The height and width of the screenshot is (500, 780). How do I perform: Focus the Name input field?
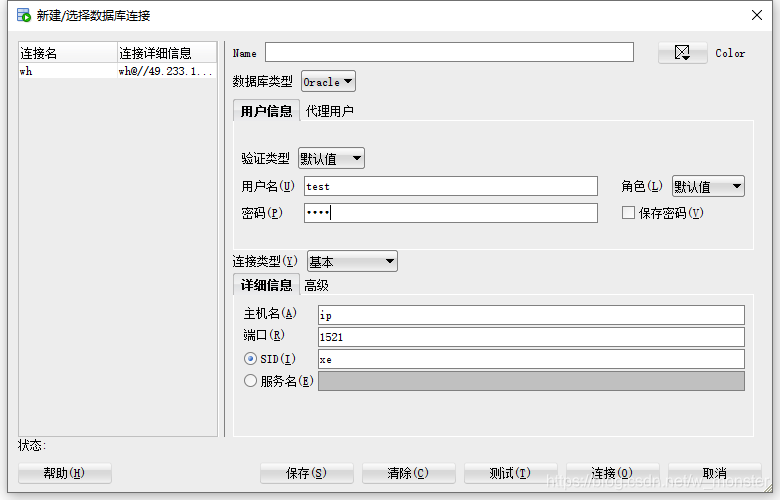[x=449, y=52]
